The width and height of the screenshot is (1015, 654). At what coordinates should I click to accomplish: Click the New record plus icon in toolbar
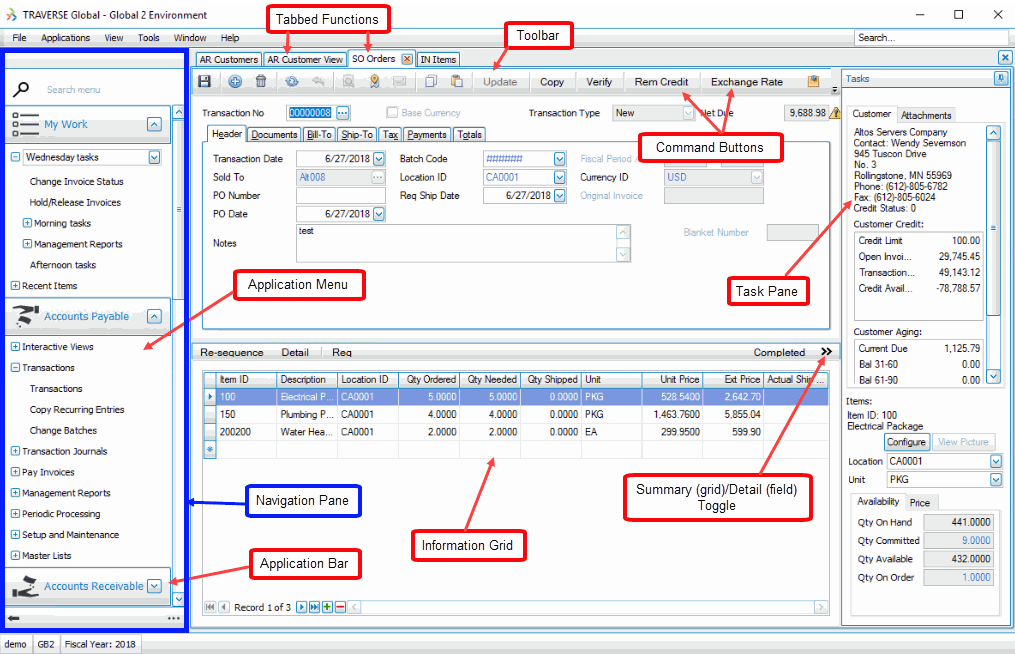pyautogui.click(x=235, y=82)
